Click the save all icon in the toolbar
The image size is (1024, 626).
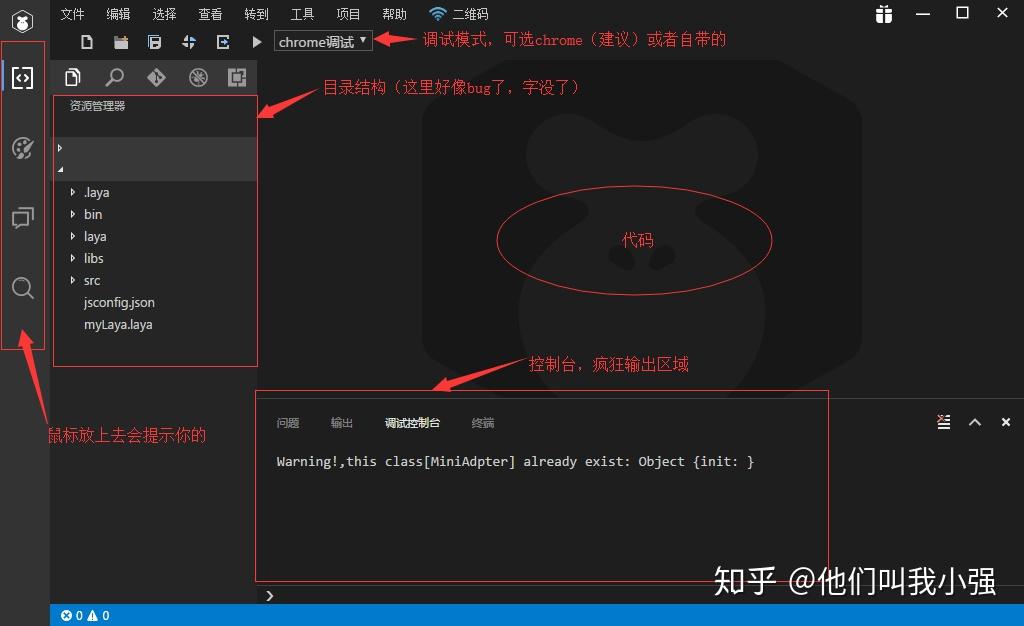tap(154, 42)
